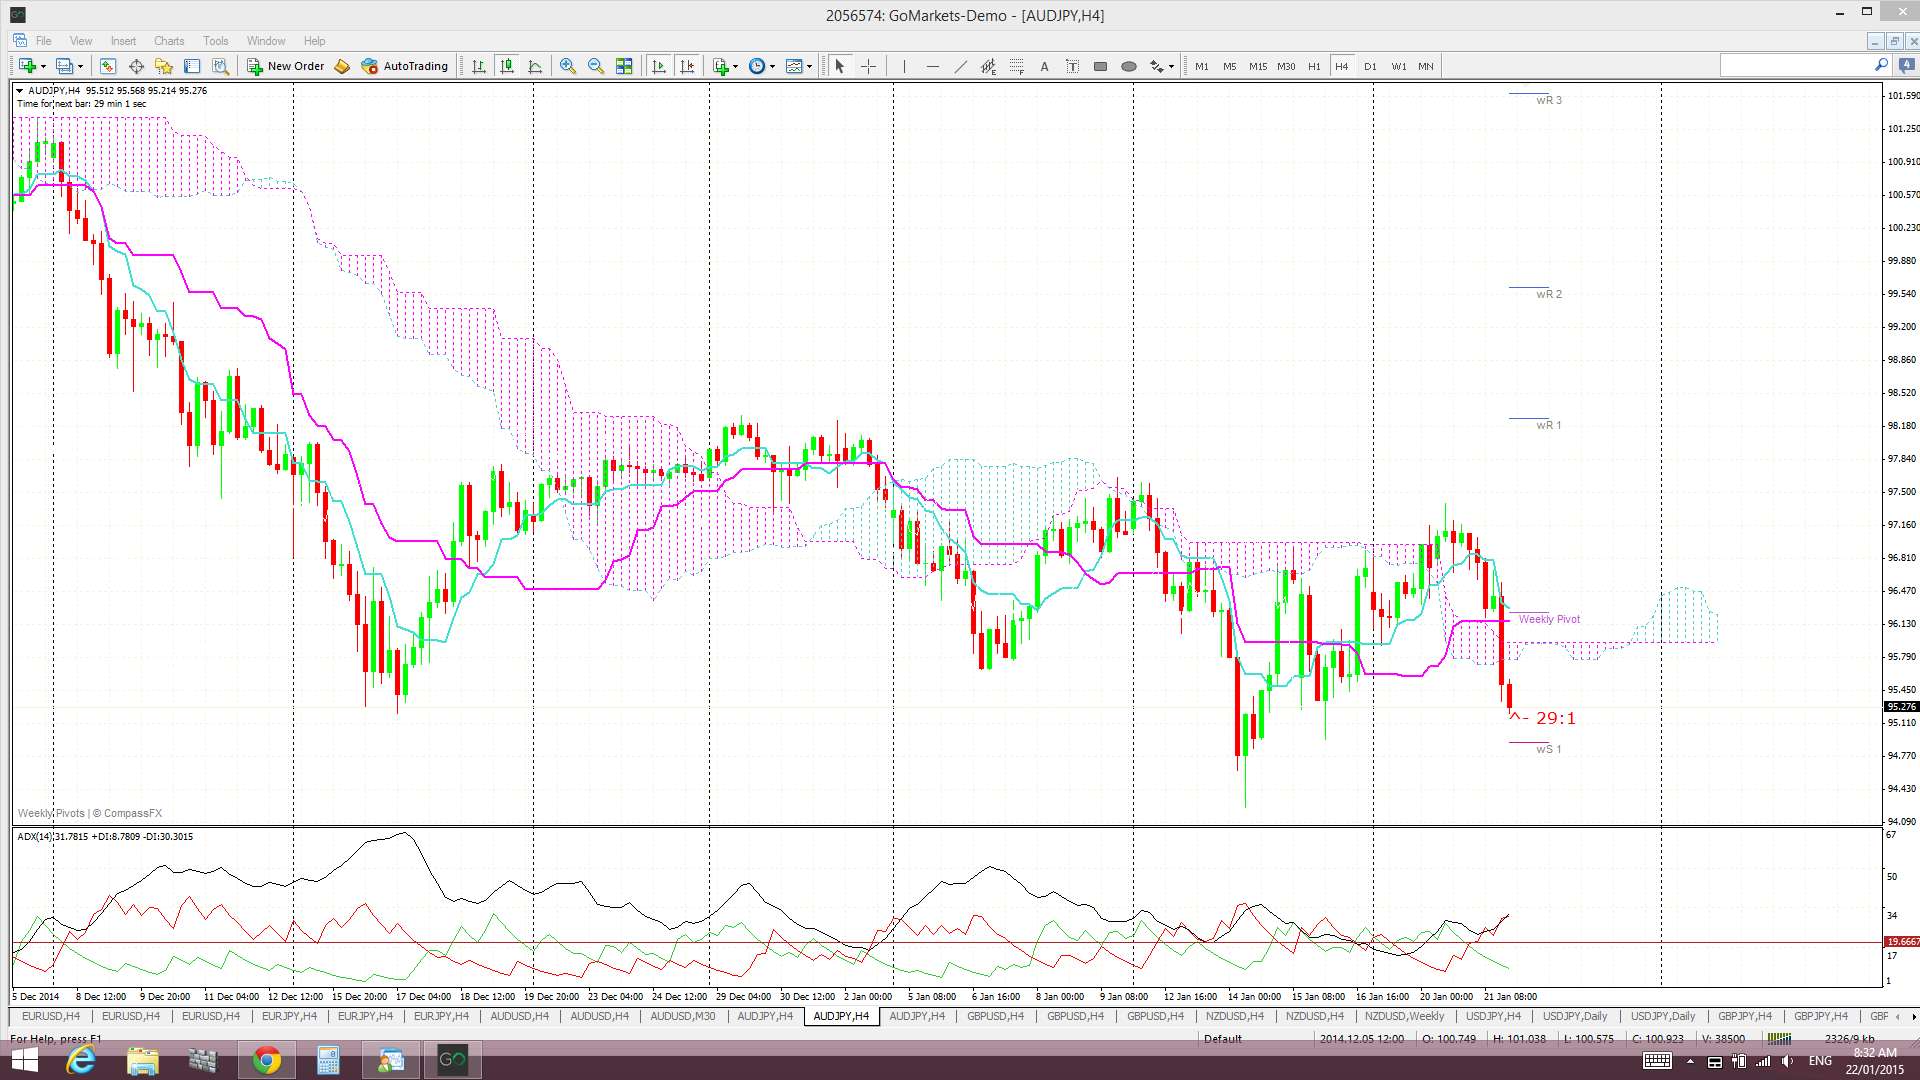Open Google Chrome from the taskbar

coord(266,1060)
